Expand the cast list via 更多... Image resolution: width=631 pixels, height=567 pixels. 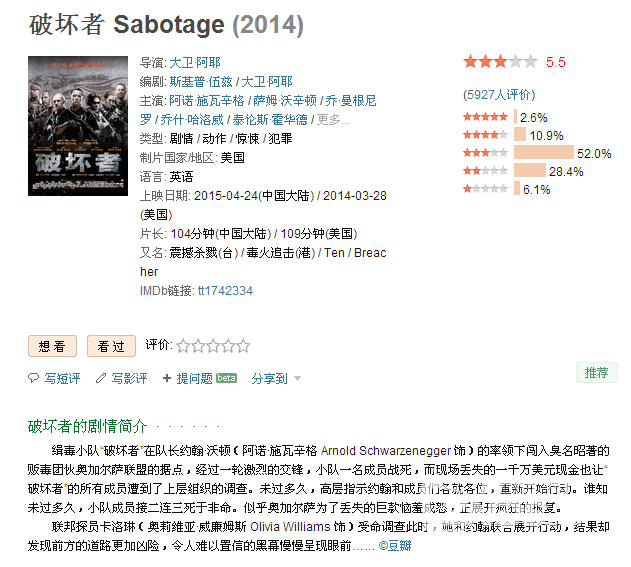coord(333,120)
